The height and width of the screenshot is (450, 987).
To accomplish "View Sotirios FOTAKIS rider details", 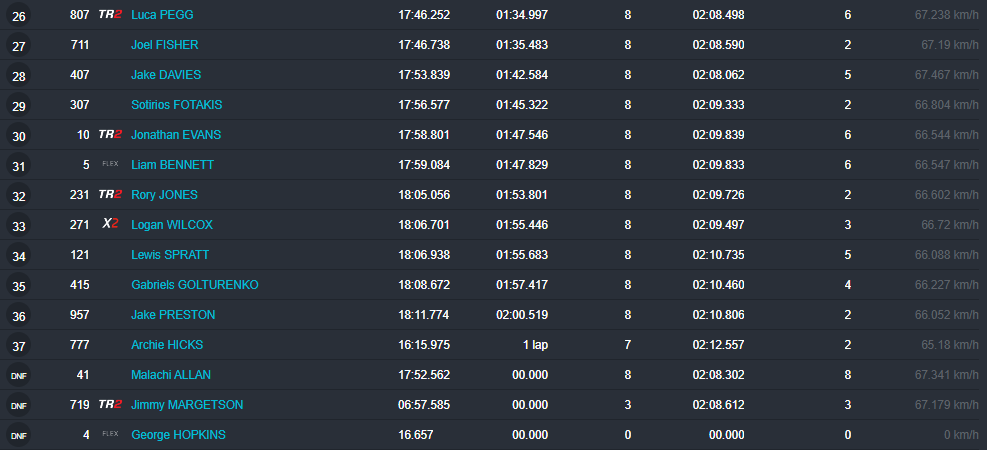I will tap(177, 105).
